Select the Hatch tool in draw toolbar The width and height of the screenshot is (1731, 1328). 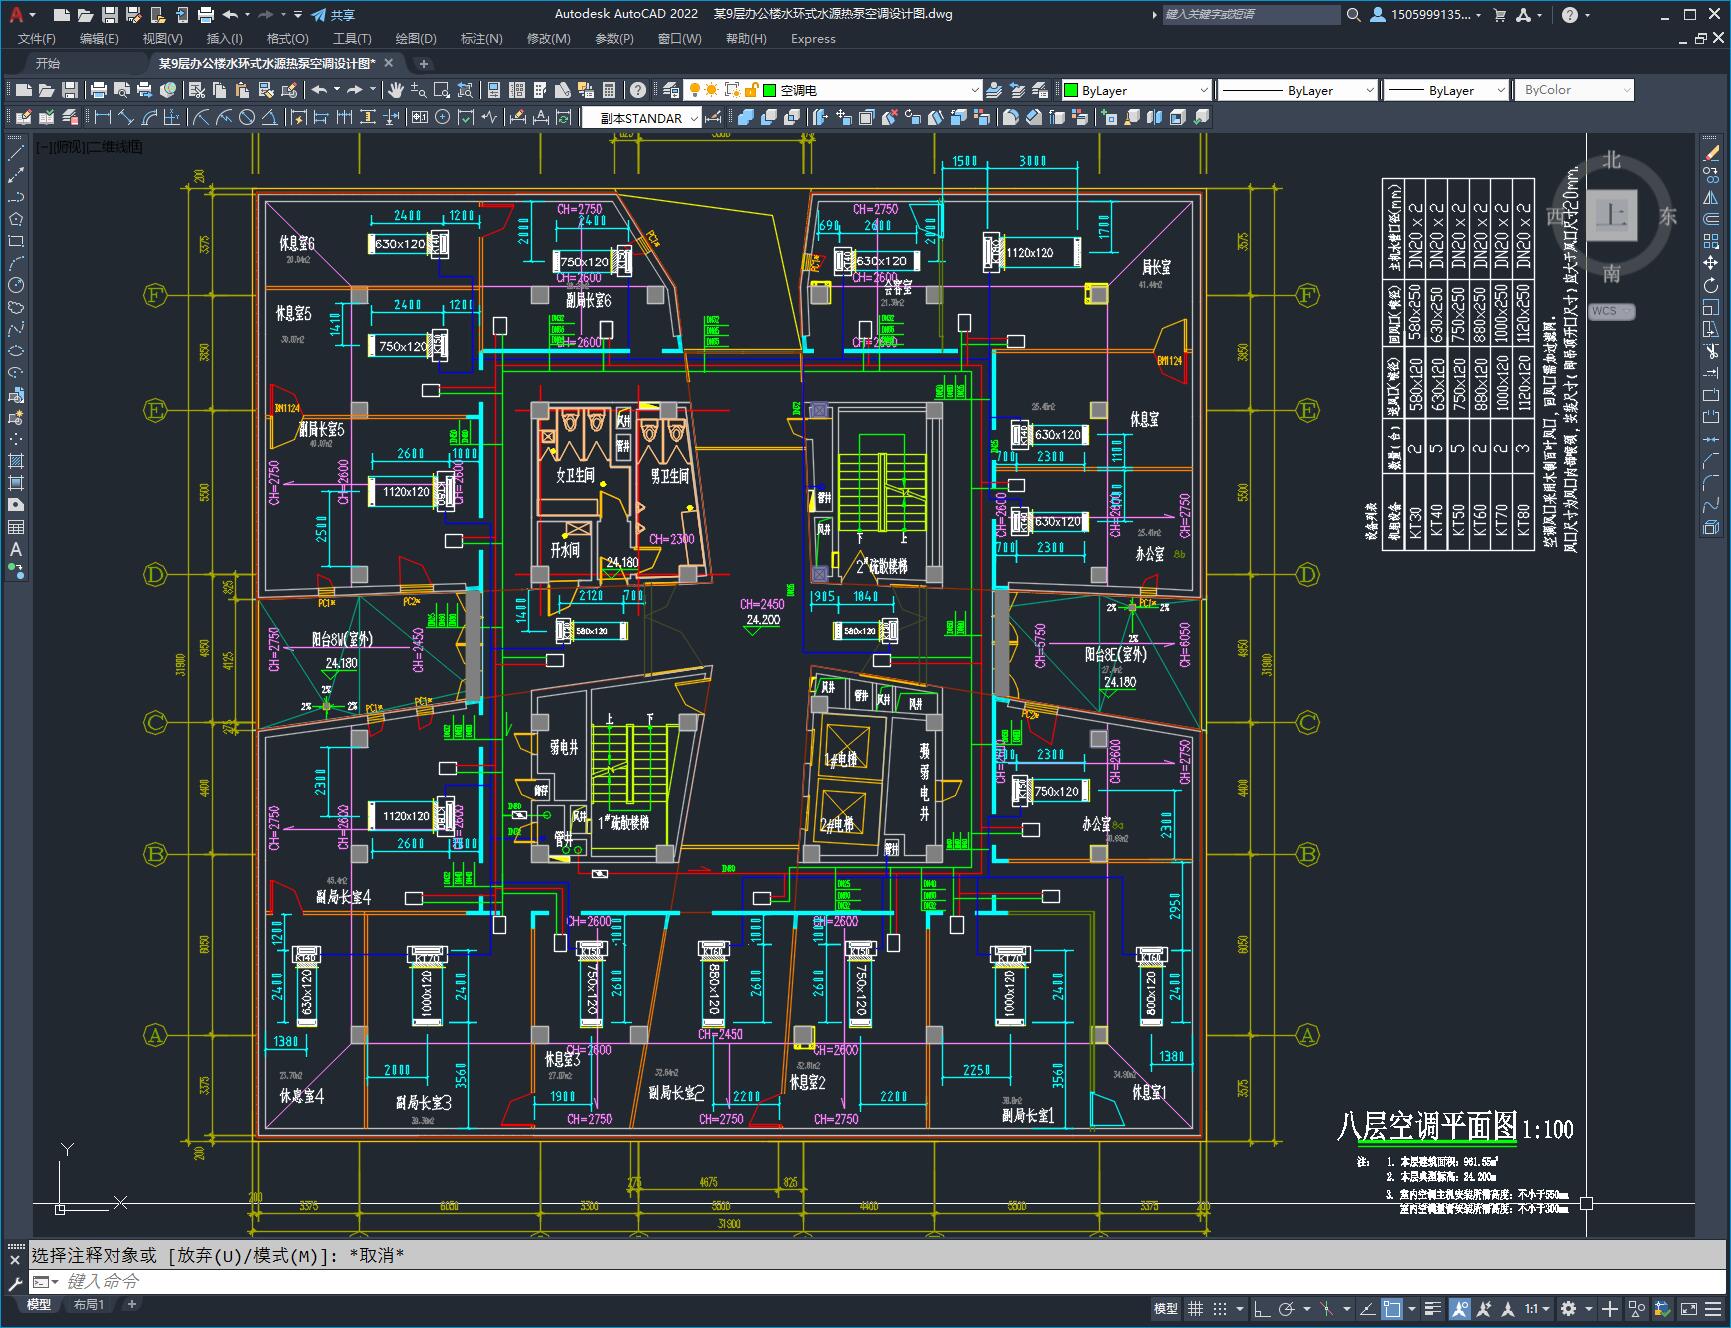(x=16, y=461)
